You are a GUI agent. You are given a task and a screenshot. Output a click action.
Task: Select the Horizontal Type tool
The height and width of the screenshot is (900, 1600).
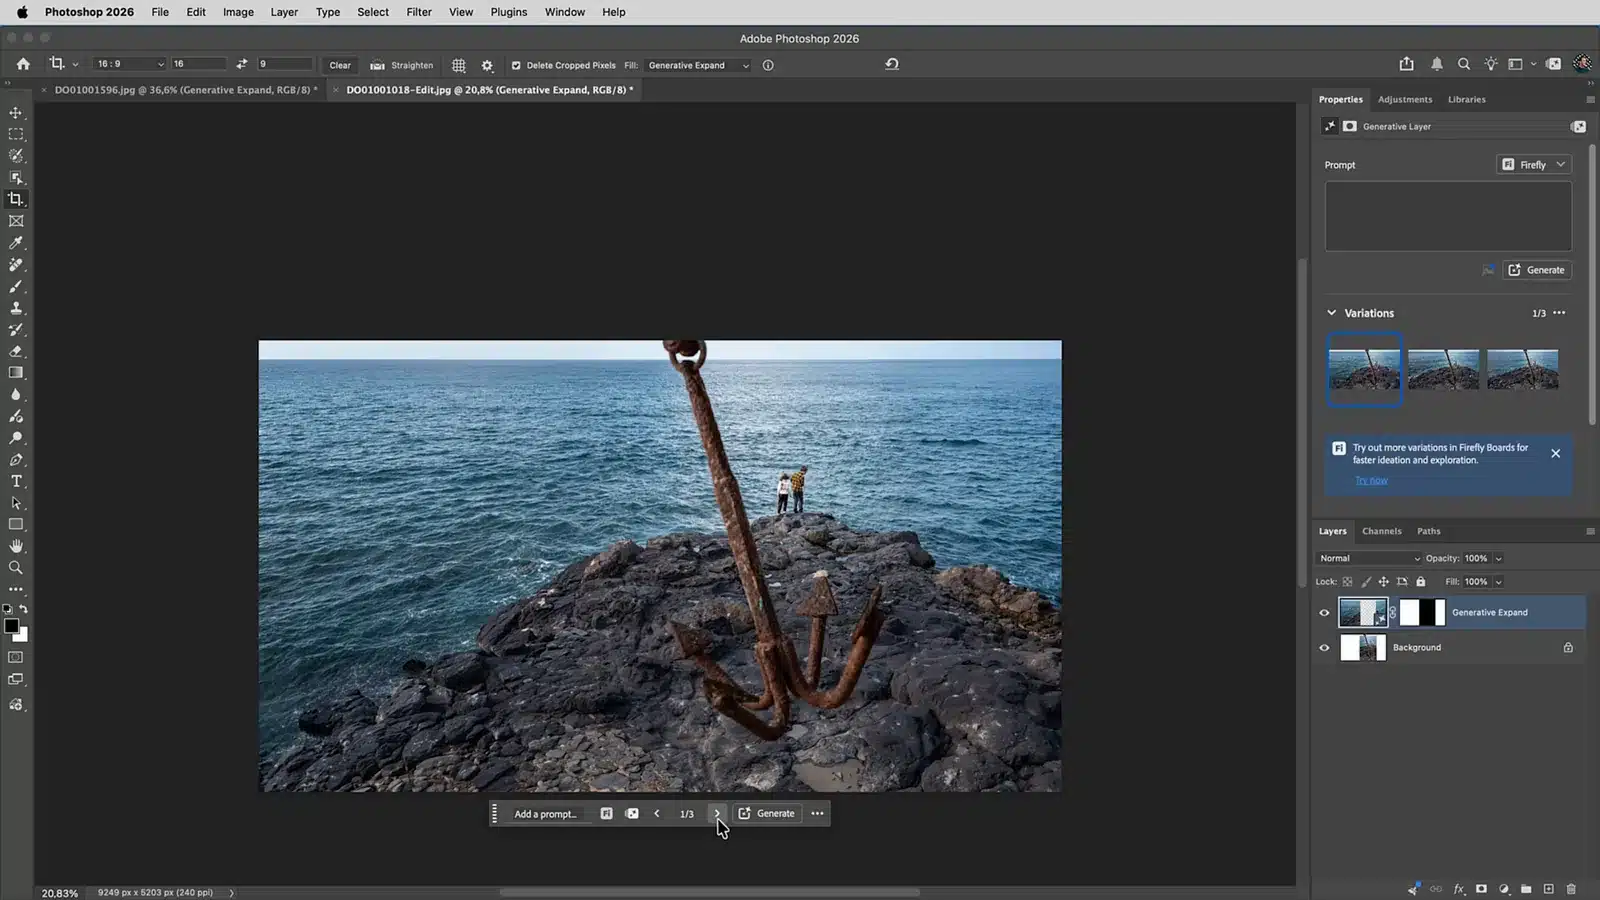(16, 481)
